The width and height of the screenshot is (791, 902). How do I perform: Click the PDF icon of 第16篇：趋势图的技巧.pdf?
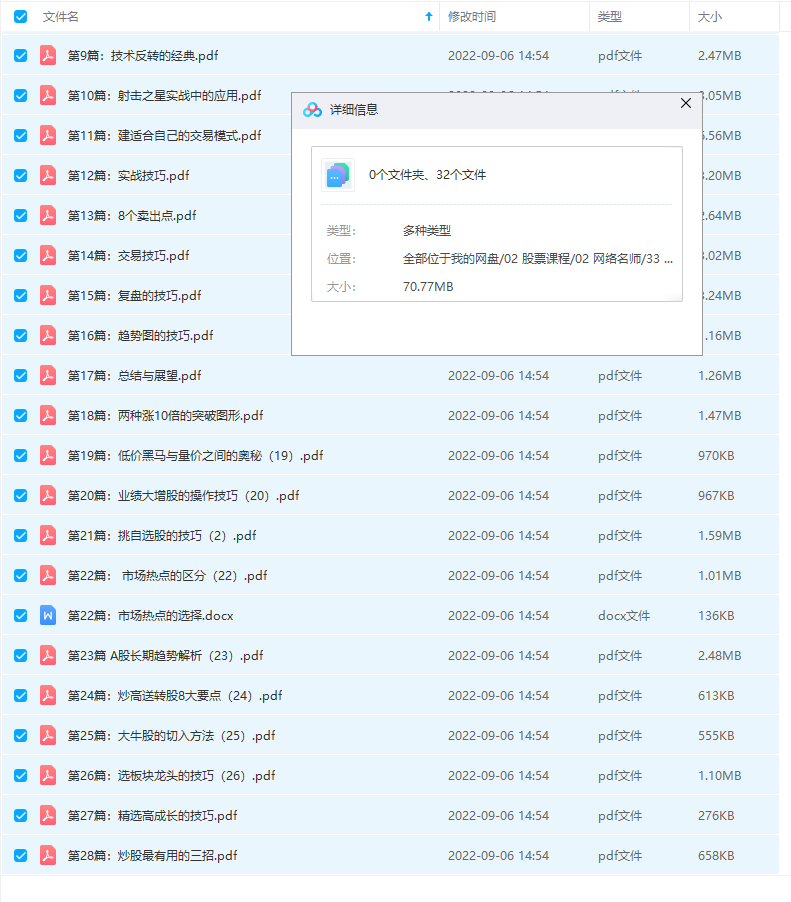click(x=48, y=335)
